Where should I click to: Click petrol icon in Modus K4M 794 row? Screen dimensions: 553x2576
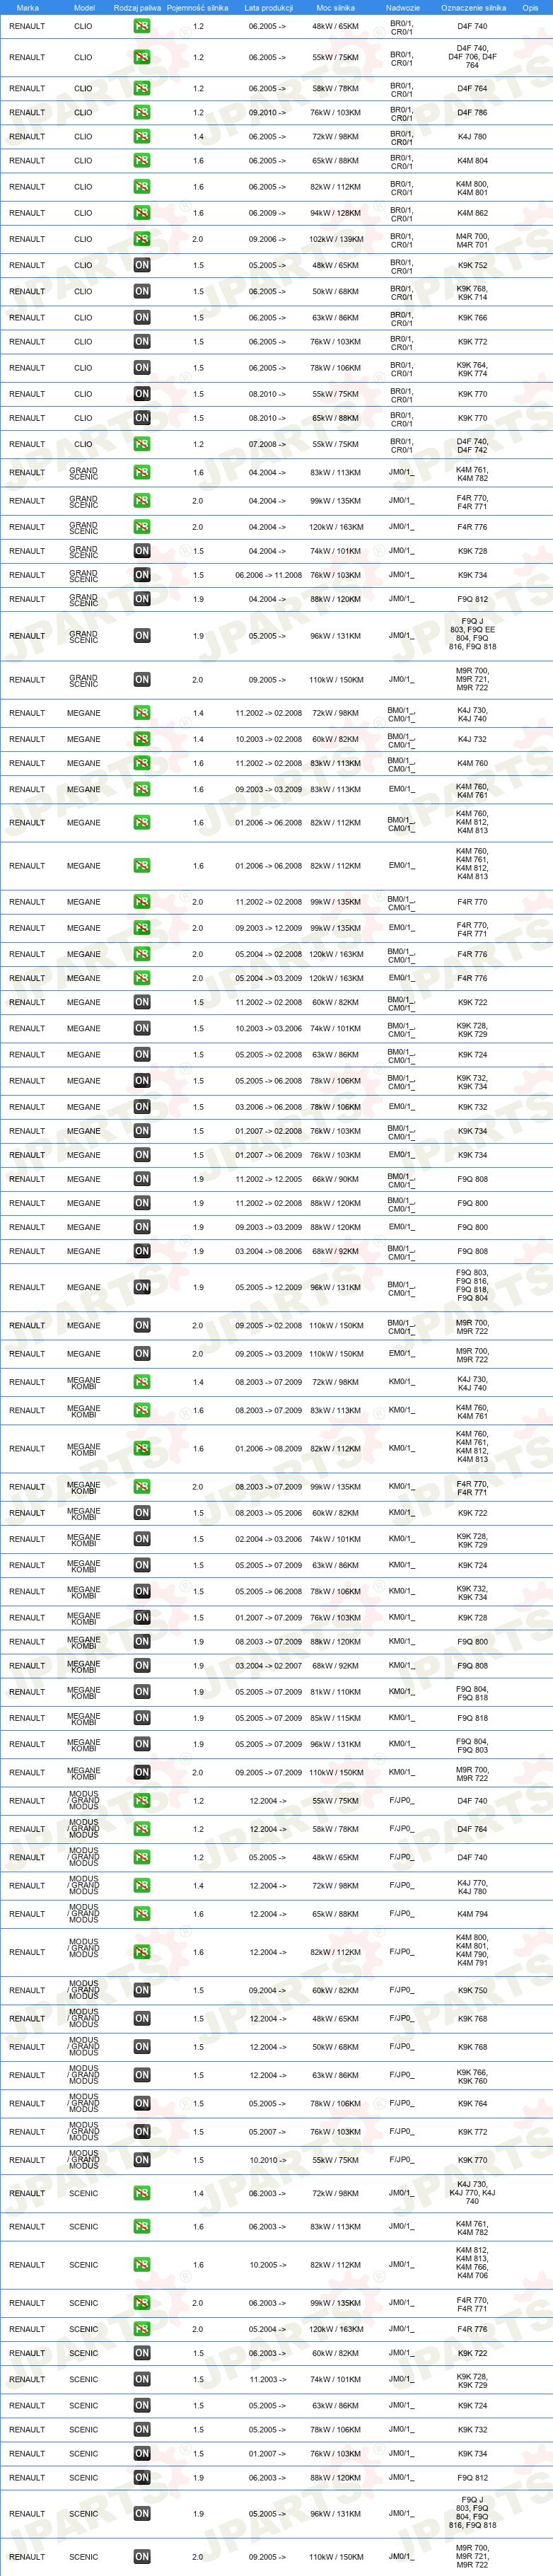pos(142,1914)
